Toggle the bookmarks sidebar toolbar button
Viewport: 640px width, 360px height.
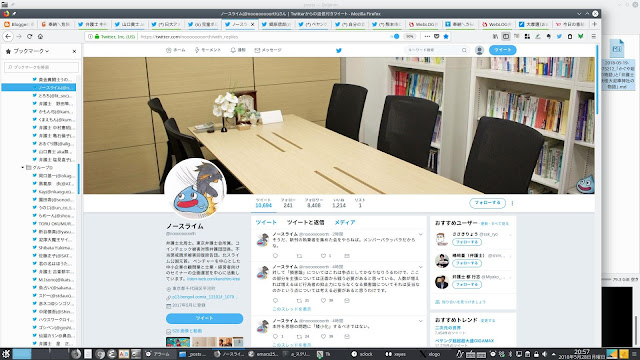tap(506, 36)
